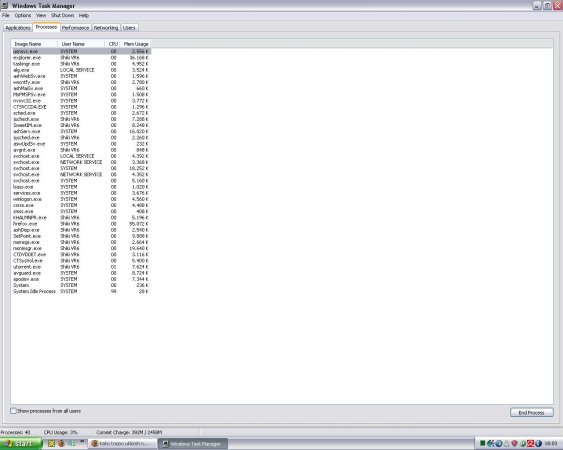Viewport: 563px width, 450px height.
Task: Click the tray icon just left of the clock
Action: click(x=539, y=444)
